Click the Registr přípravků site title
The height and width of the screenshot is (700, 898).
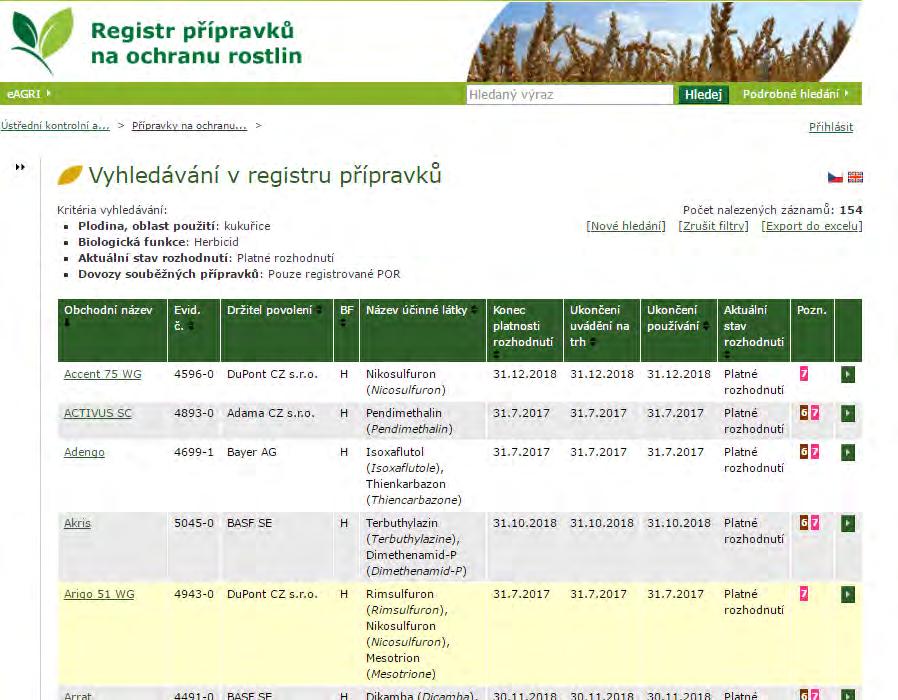click(196, 43)
